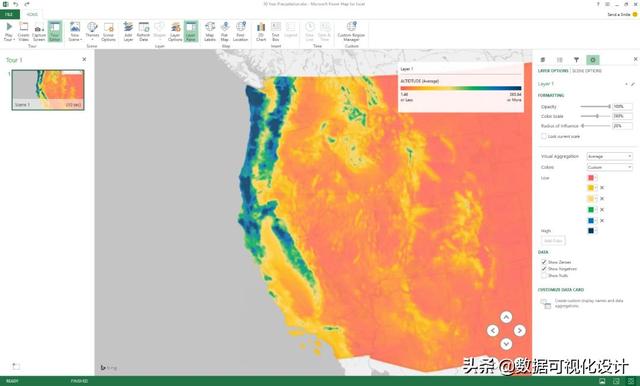Open the Colors Custom dropdown
Screen dimensions: 640x386
coord(609,167)
